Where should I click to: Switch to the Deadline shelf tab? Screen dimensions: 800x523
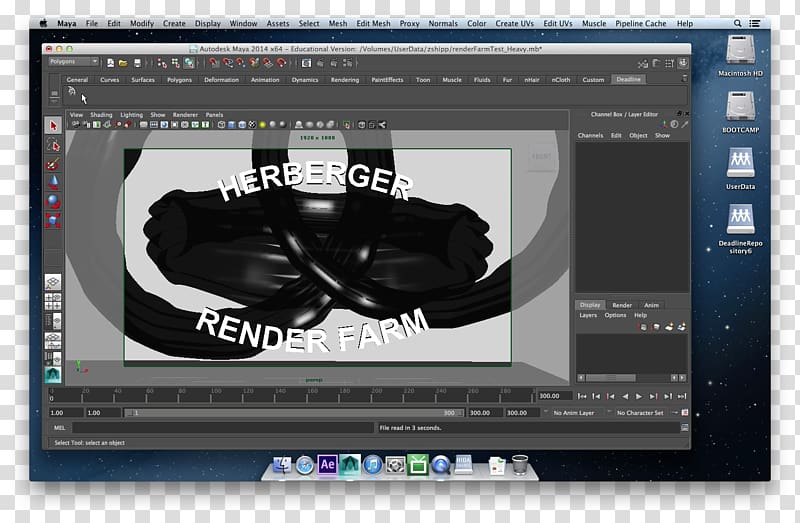tap(628, 80)
